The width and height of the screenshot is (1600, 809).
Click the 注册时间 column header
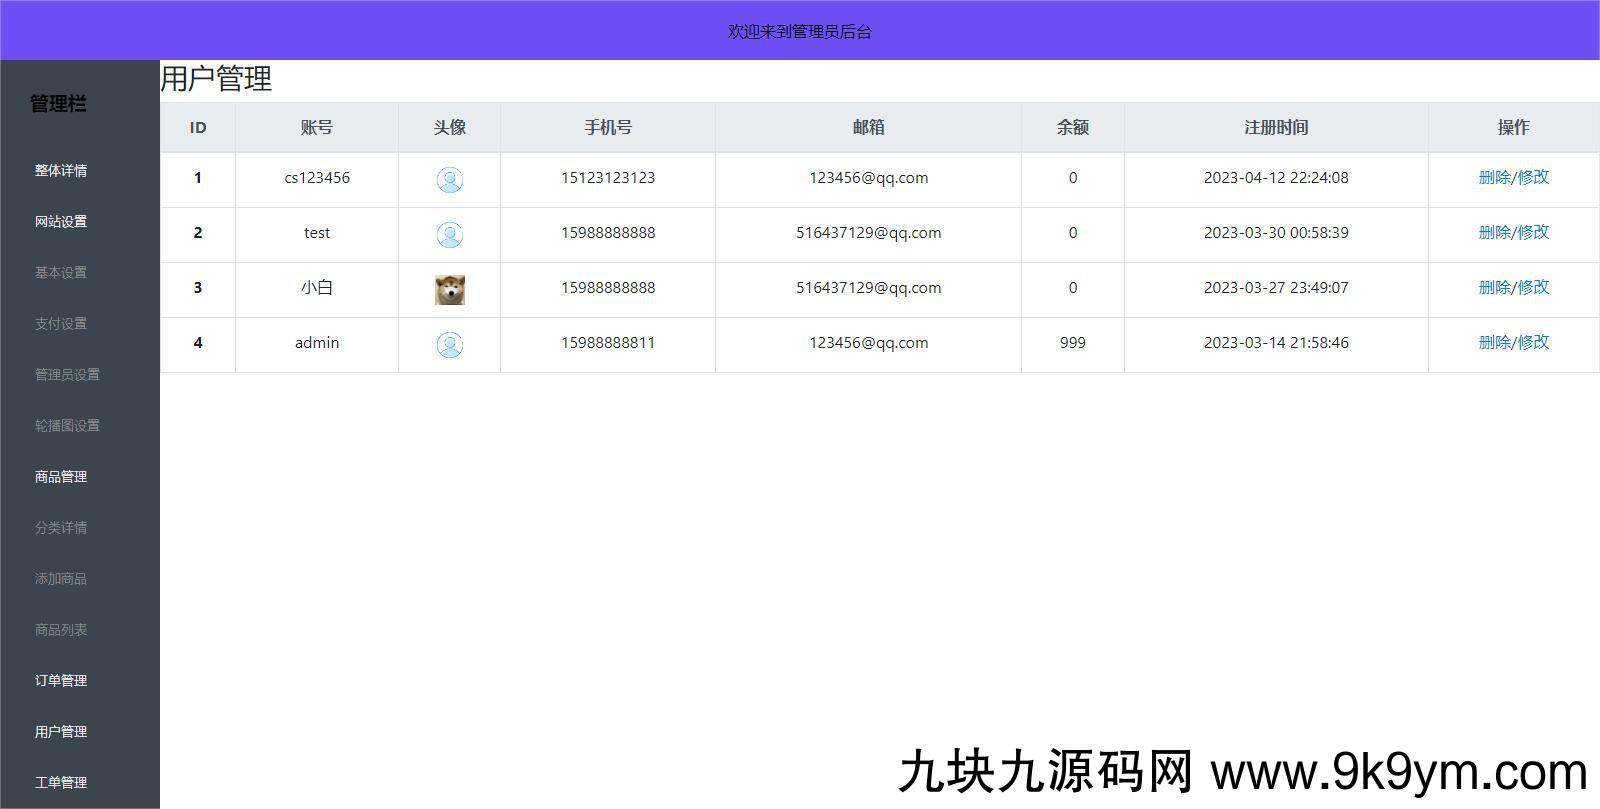point(1275,127)
